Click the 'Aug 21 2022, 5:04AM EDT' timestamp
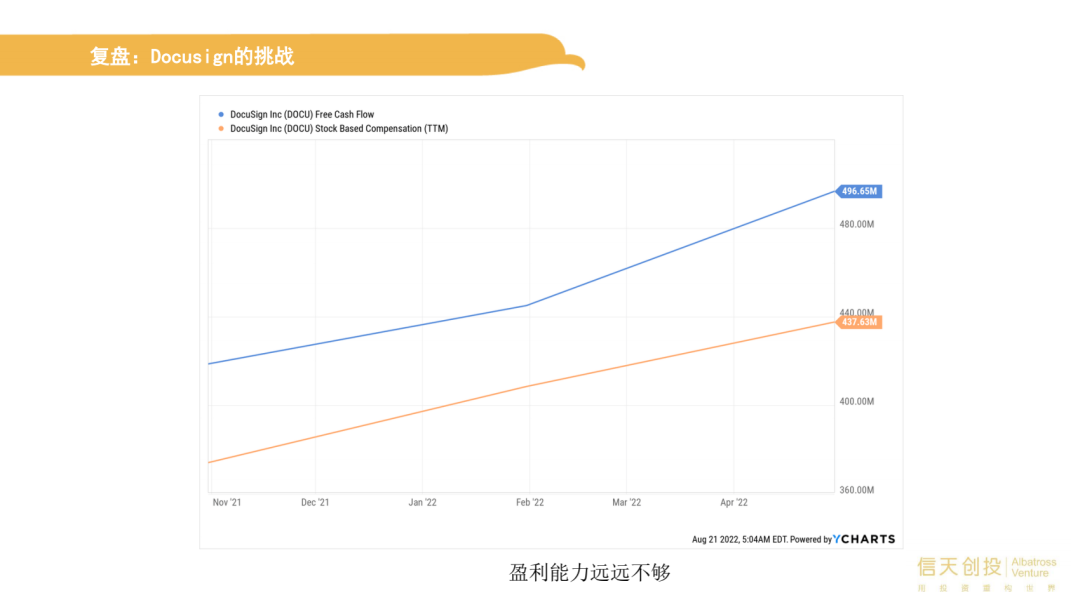The image size is (1080, 607). pos(739,539)
